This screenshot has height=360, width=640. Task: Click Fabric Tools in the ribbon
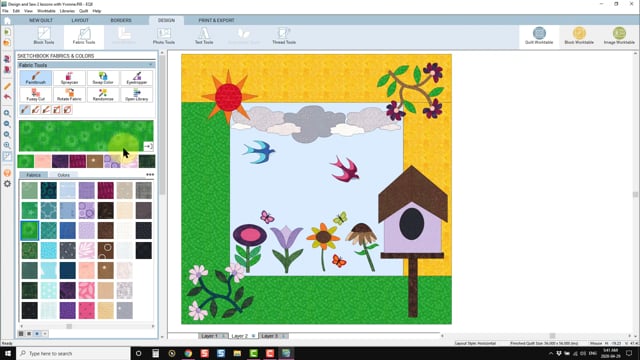pyautogui.click(x=84, y=36)
